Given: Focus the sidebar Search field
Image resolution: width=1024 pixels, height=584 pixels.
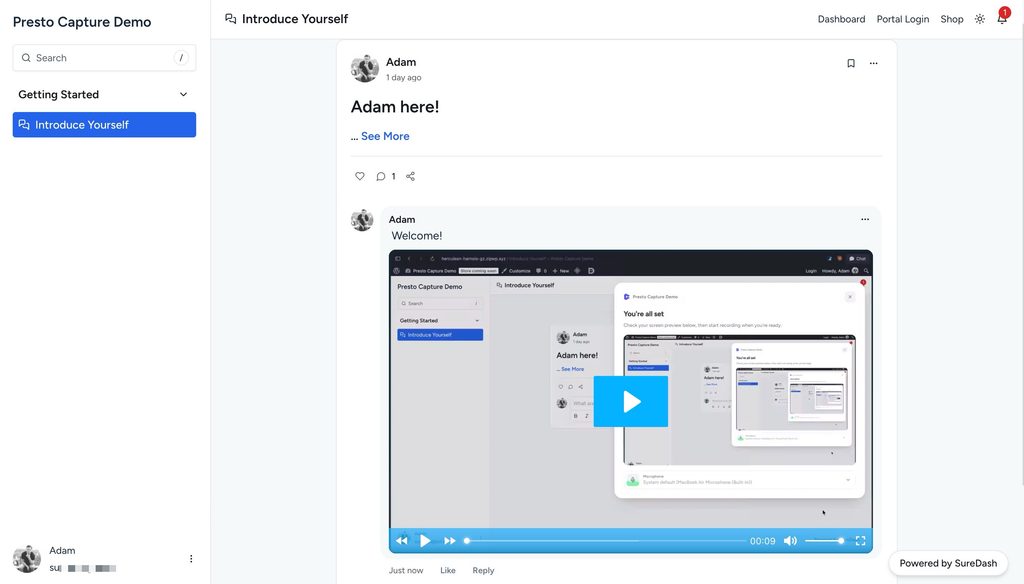Looking at the screenshot, I should (104, 58).
